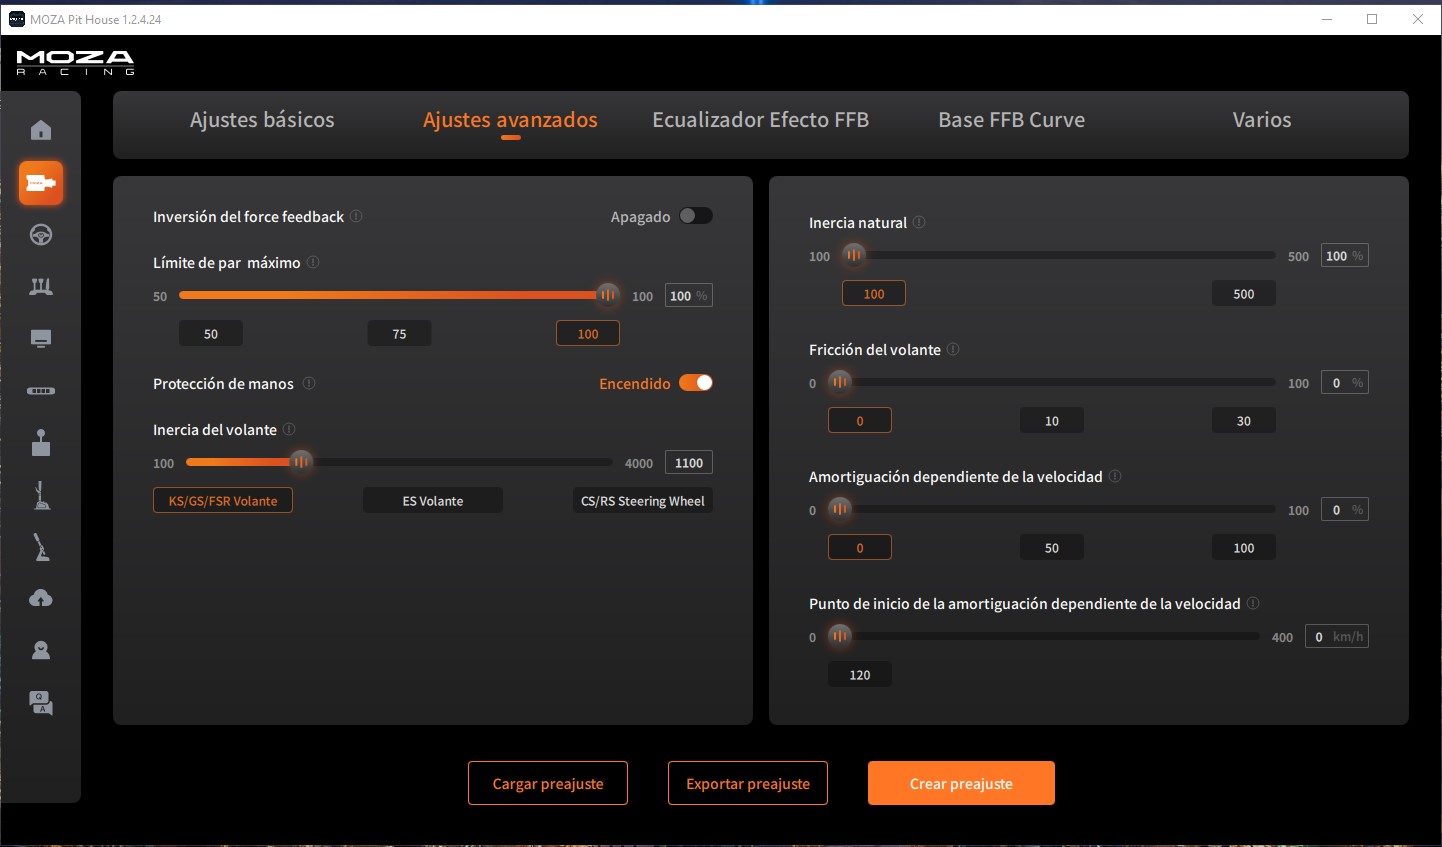
Task: Click the MOZA Racing logo
Action: [75, 63]
